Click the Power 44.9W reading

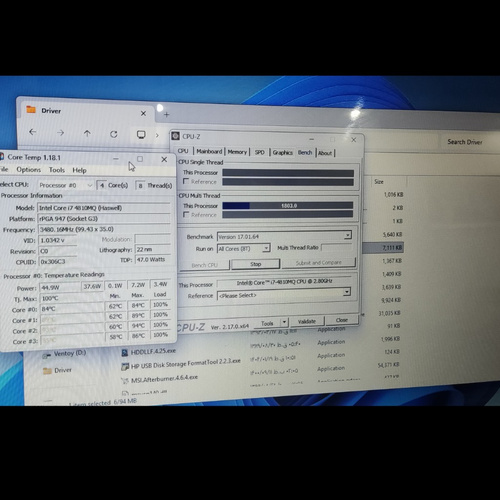tap(60, 287)
